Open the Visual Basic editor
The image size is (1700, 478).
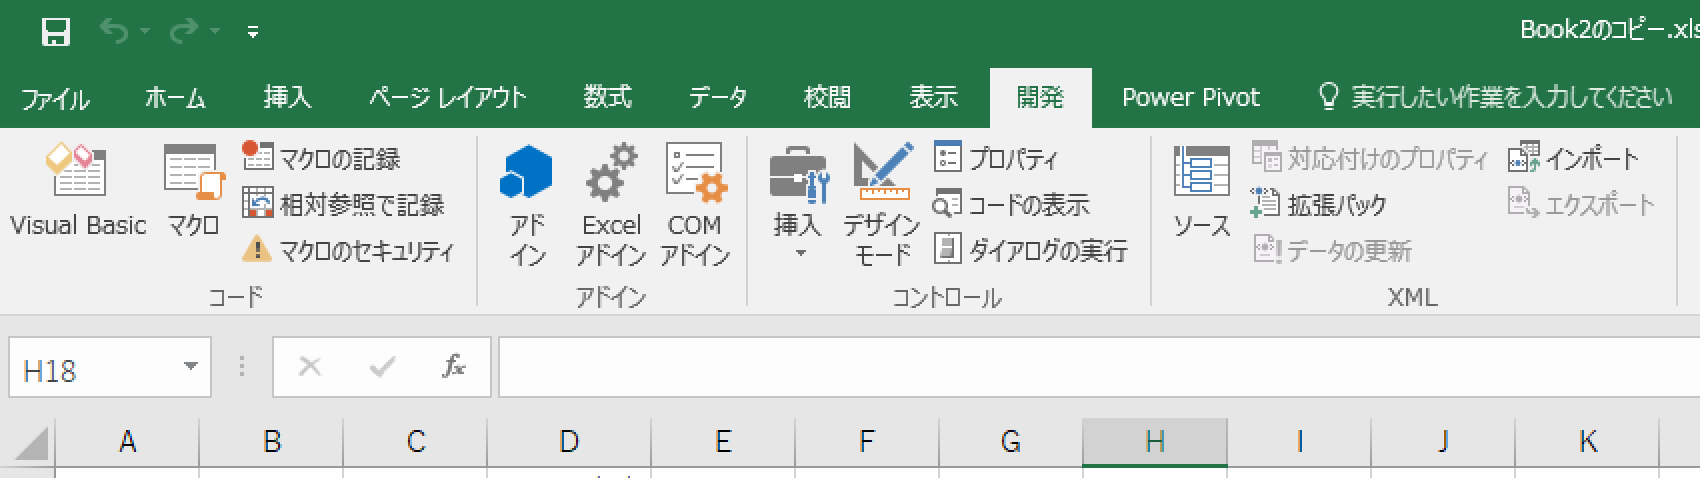click(x=78, y=191)
